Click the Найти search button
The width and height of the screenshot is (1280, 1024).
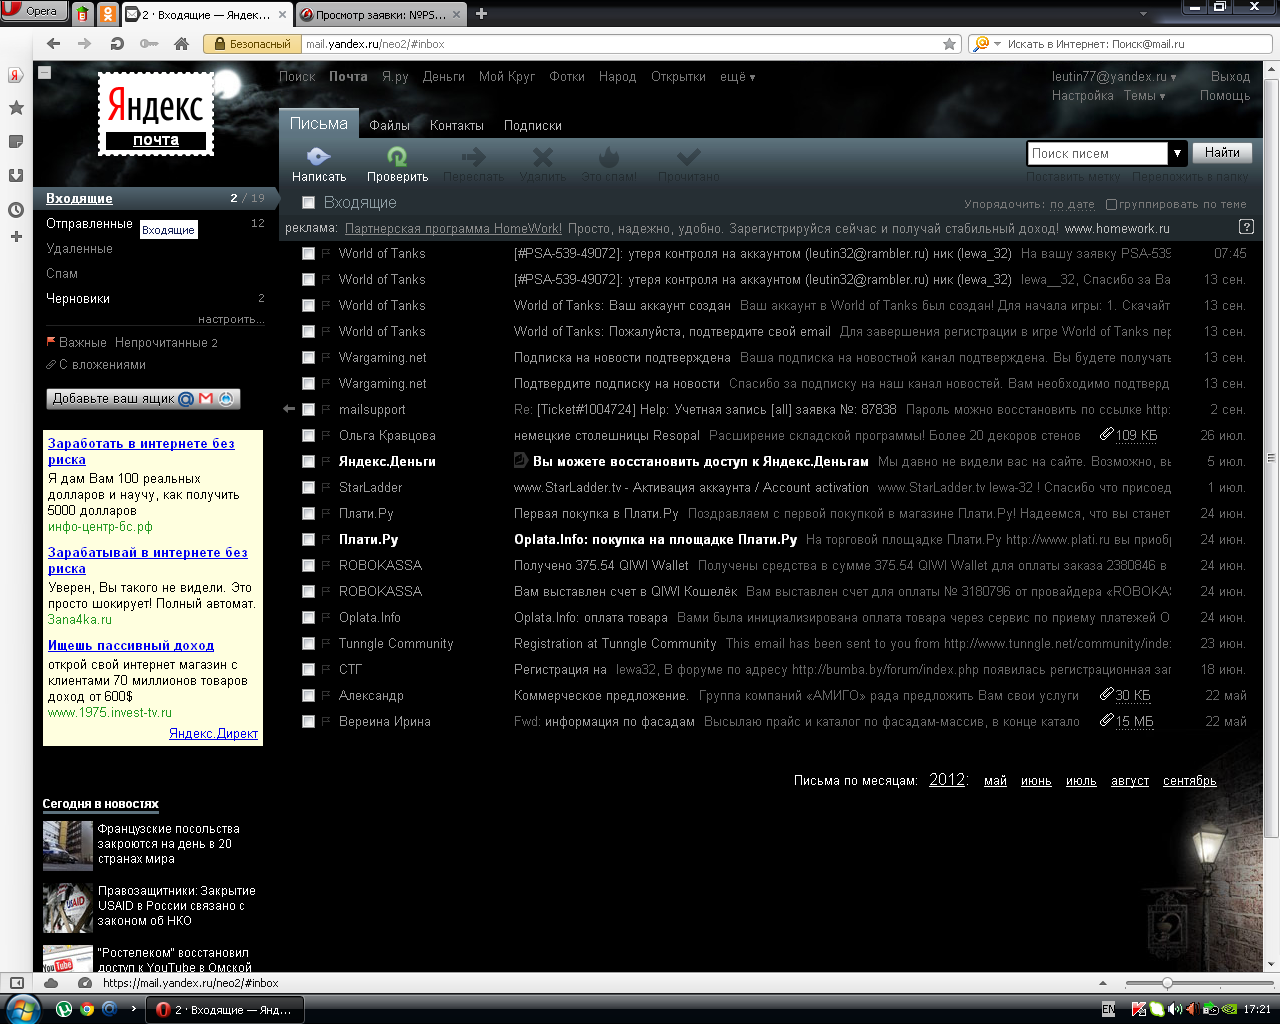click(x=1222, y=153)
